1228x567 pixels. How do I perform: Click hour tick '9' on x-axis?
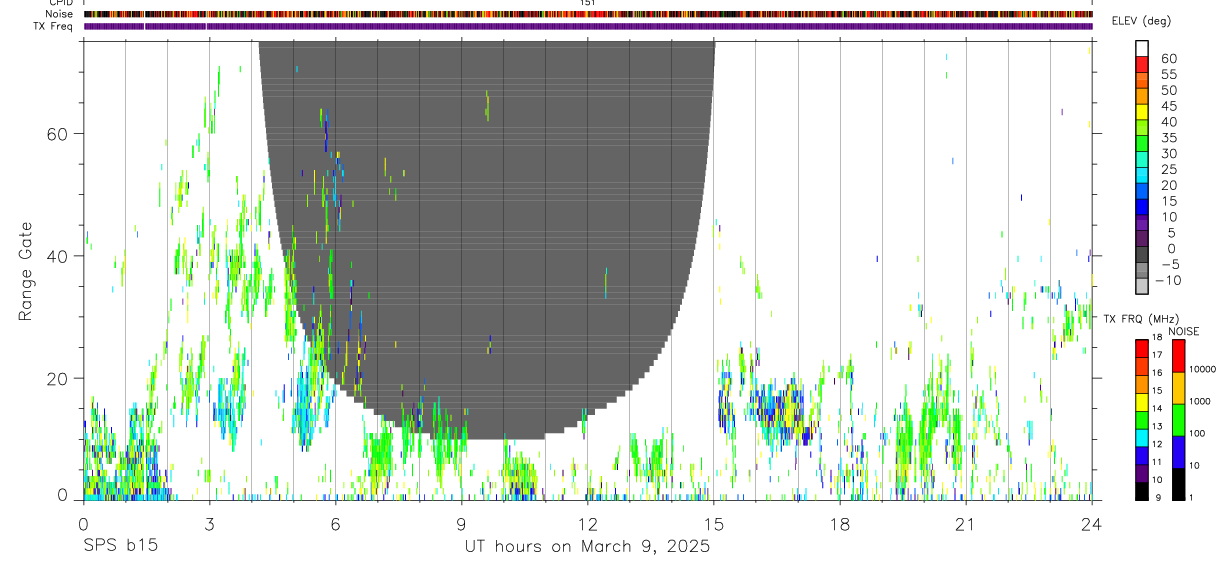click(461, 524)
